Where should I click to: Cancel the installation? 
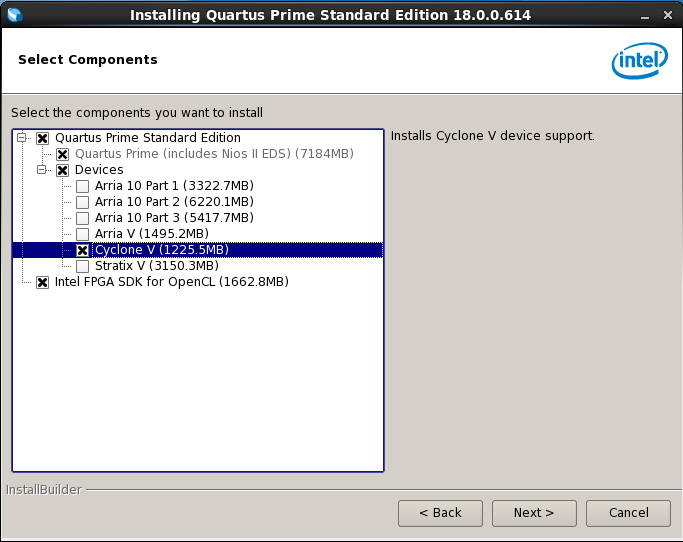[x=628, y=513]
